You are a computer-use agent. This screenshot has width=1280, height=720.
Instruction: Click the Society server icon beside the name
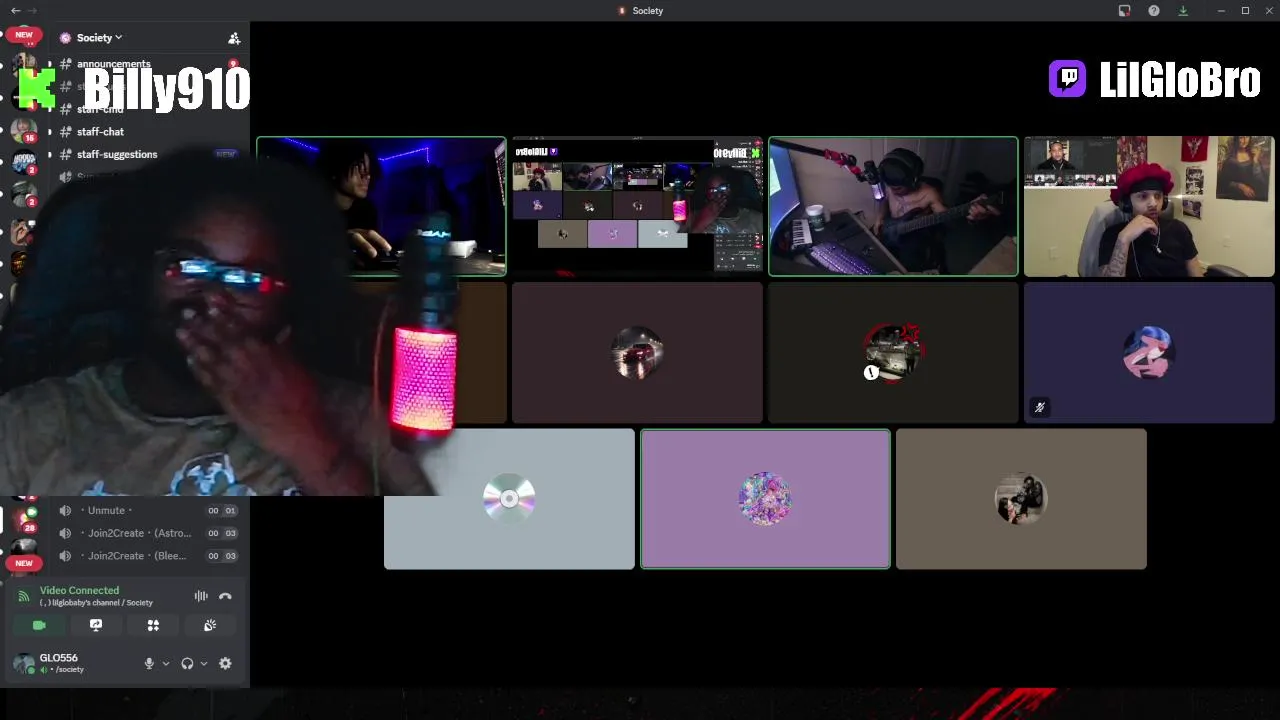(x=66, y=38)
